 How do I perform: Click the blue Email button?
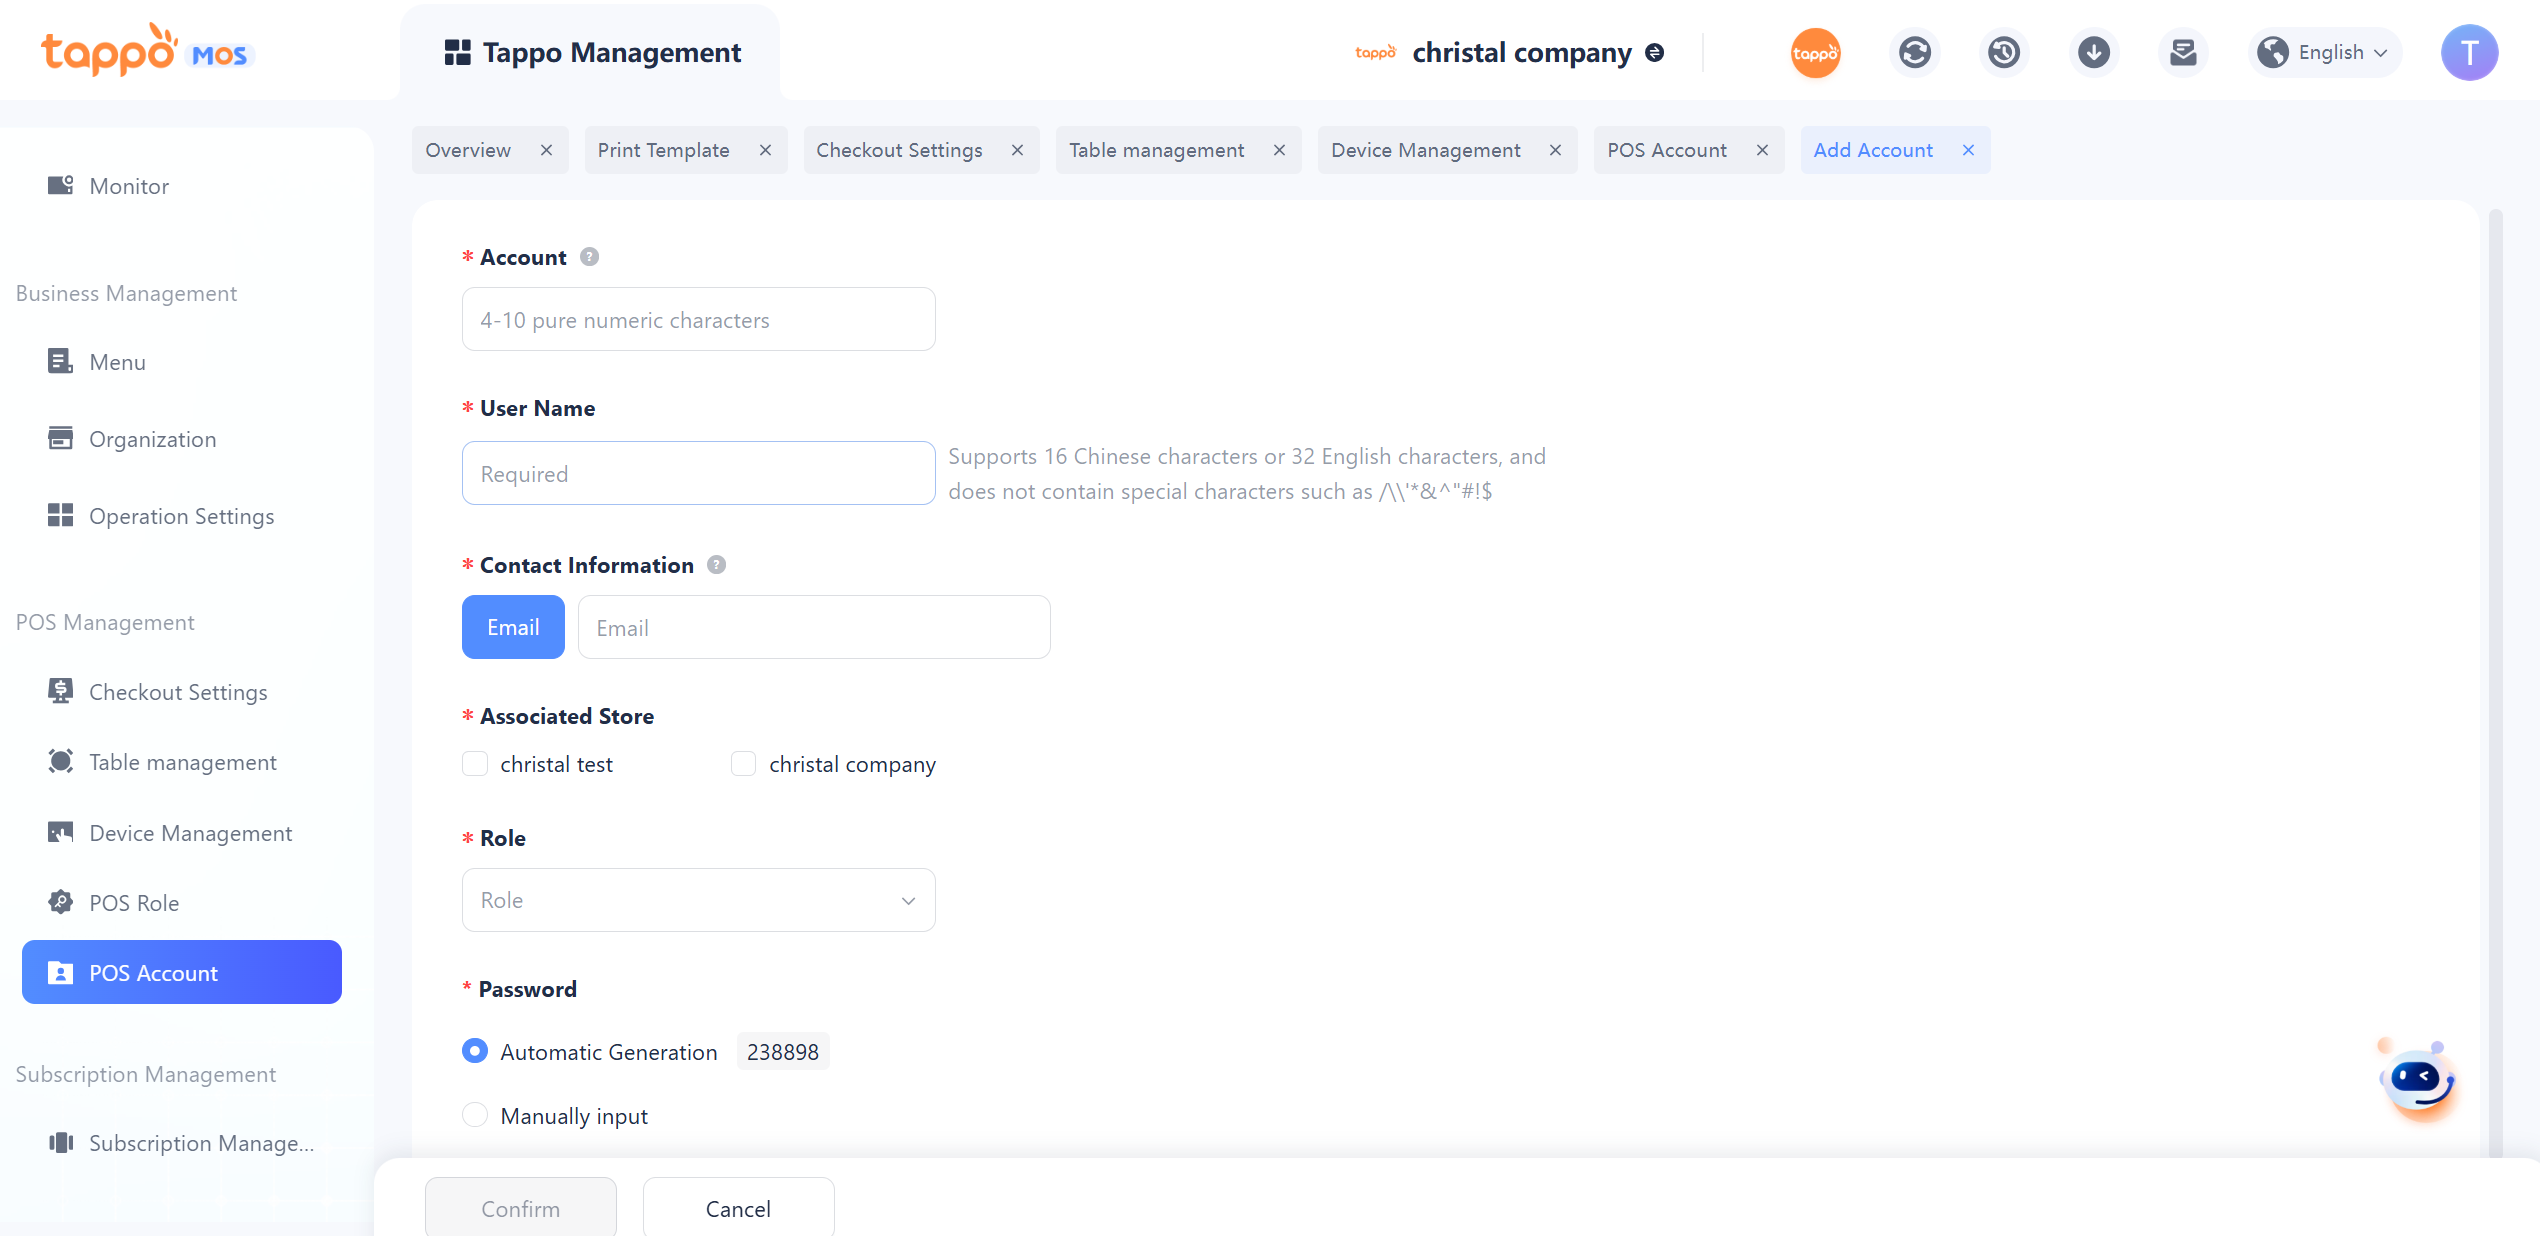pos(513,627)
